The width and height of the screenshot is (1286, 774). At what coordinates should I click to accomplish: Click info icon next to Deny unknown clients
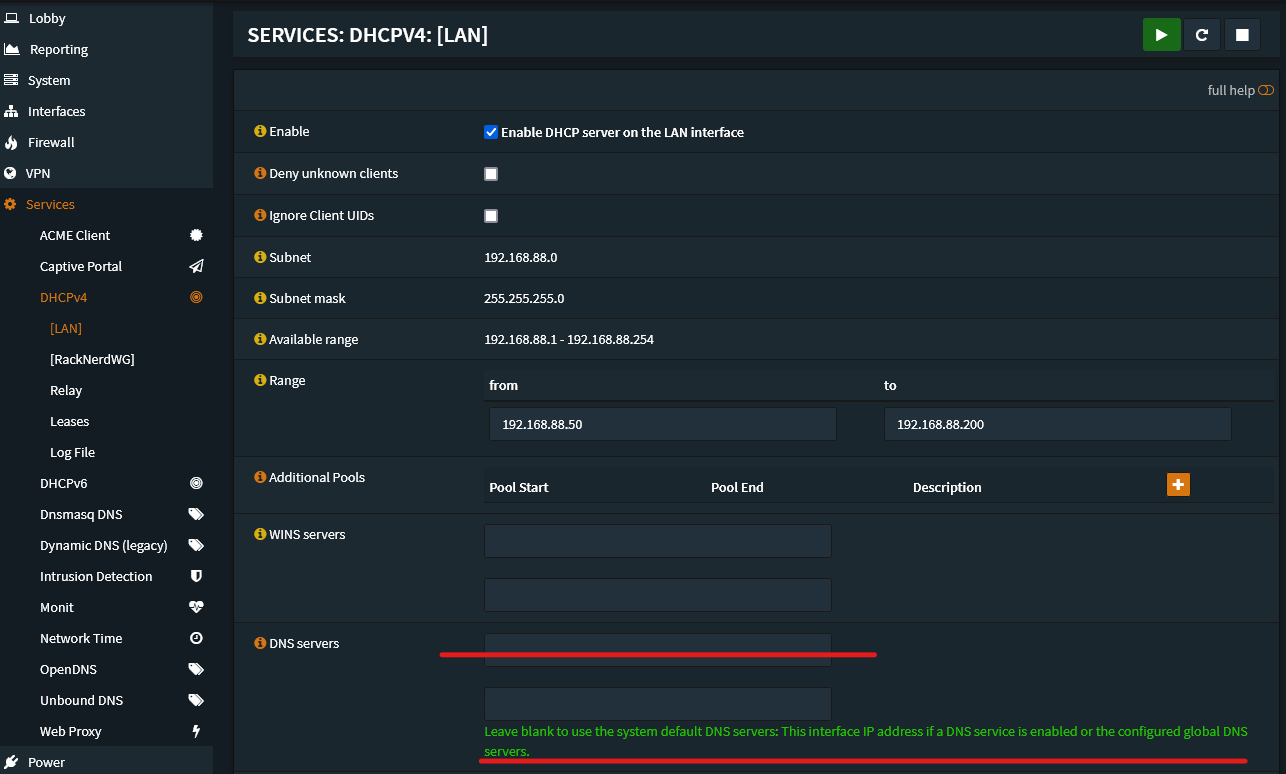(x=260, y=173)
